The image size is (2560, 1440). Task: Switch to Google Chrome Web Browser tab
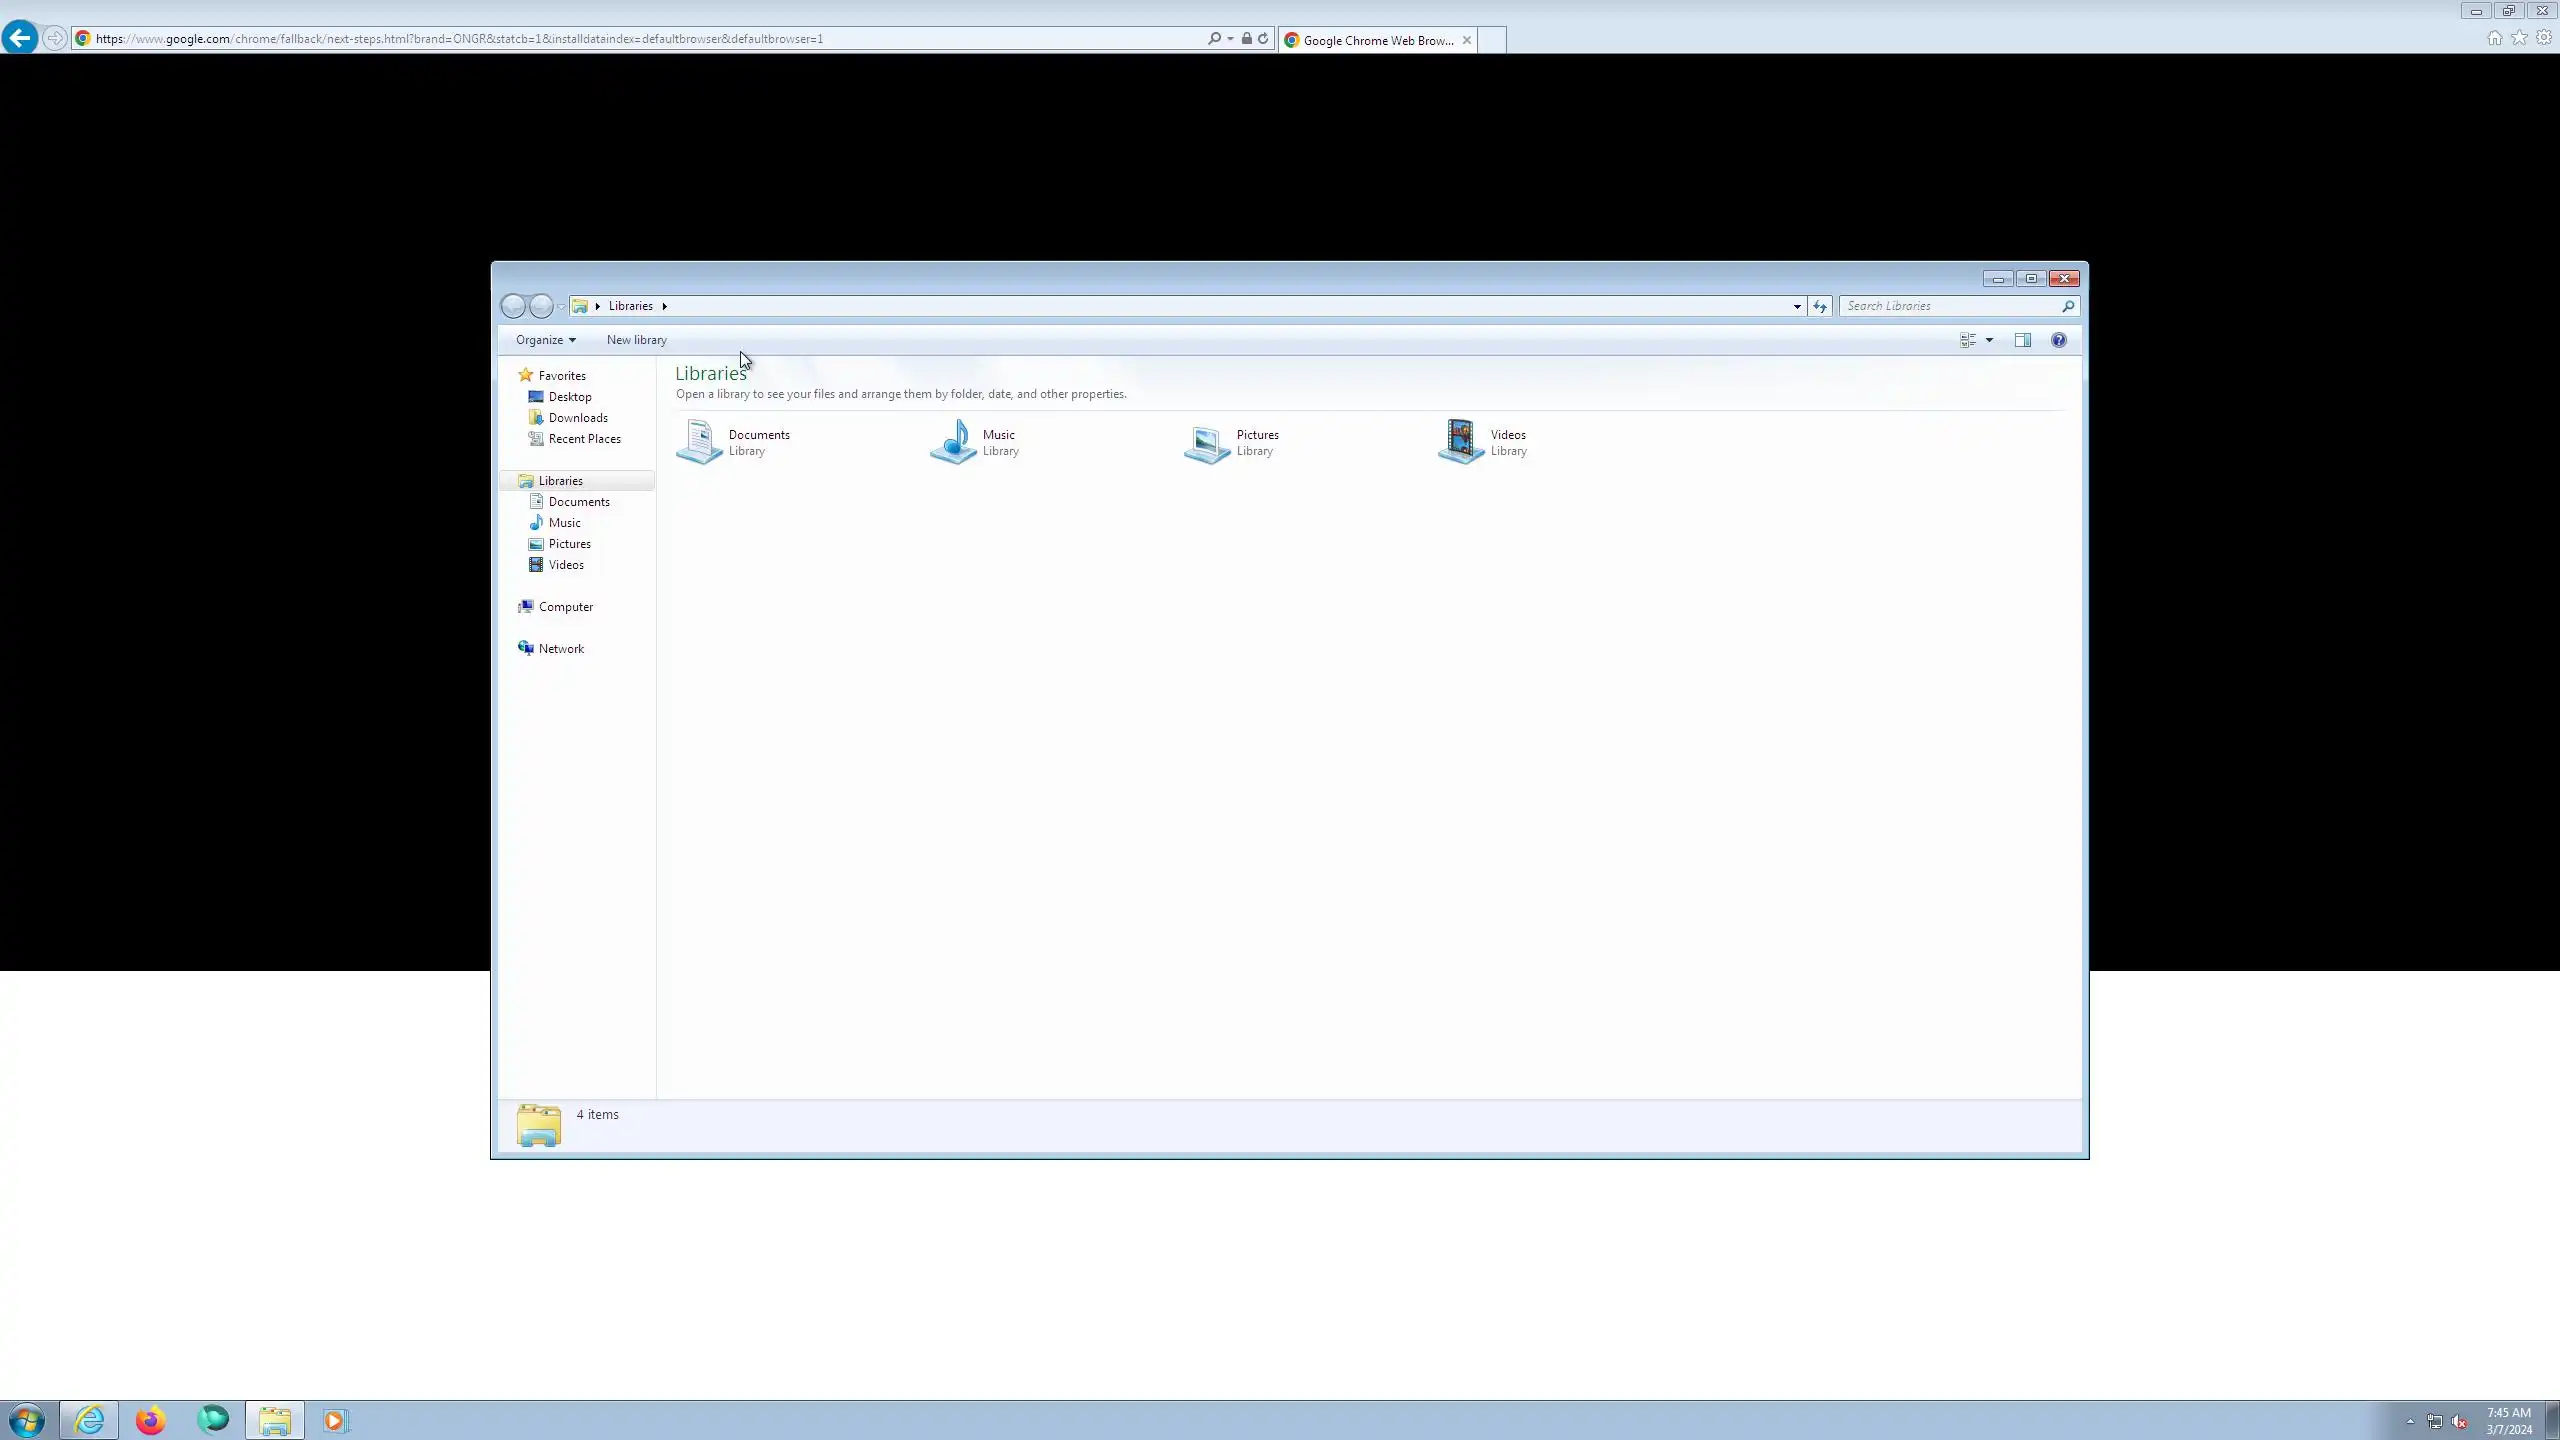click(1377, 40)
